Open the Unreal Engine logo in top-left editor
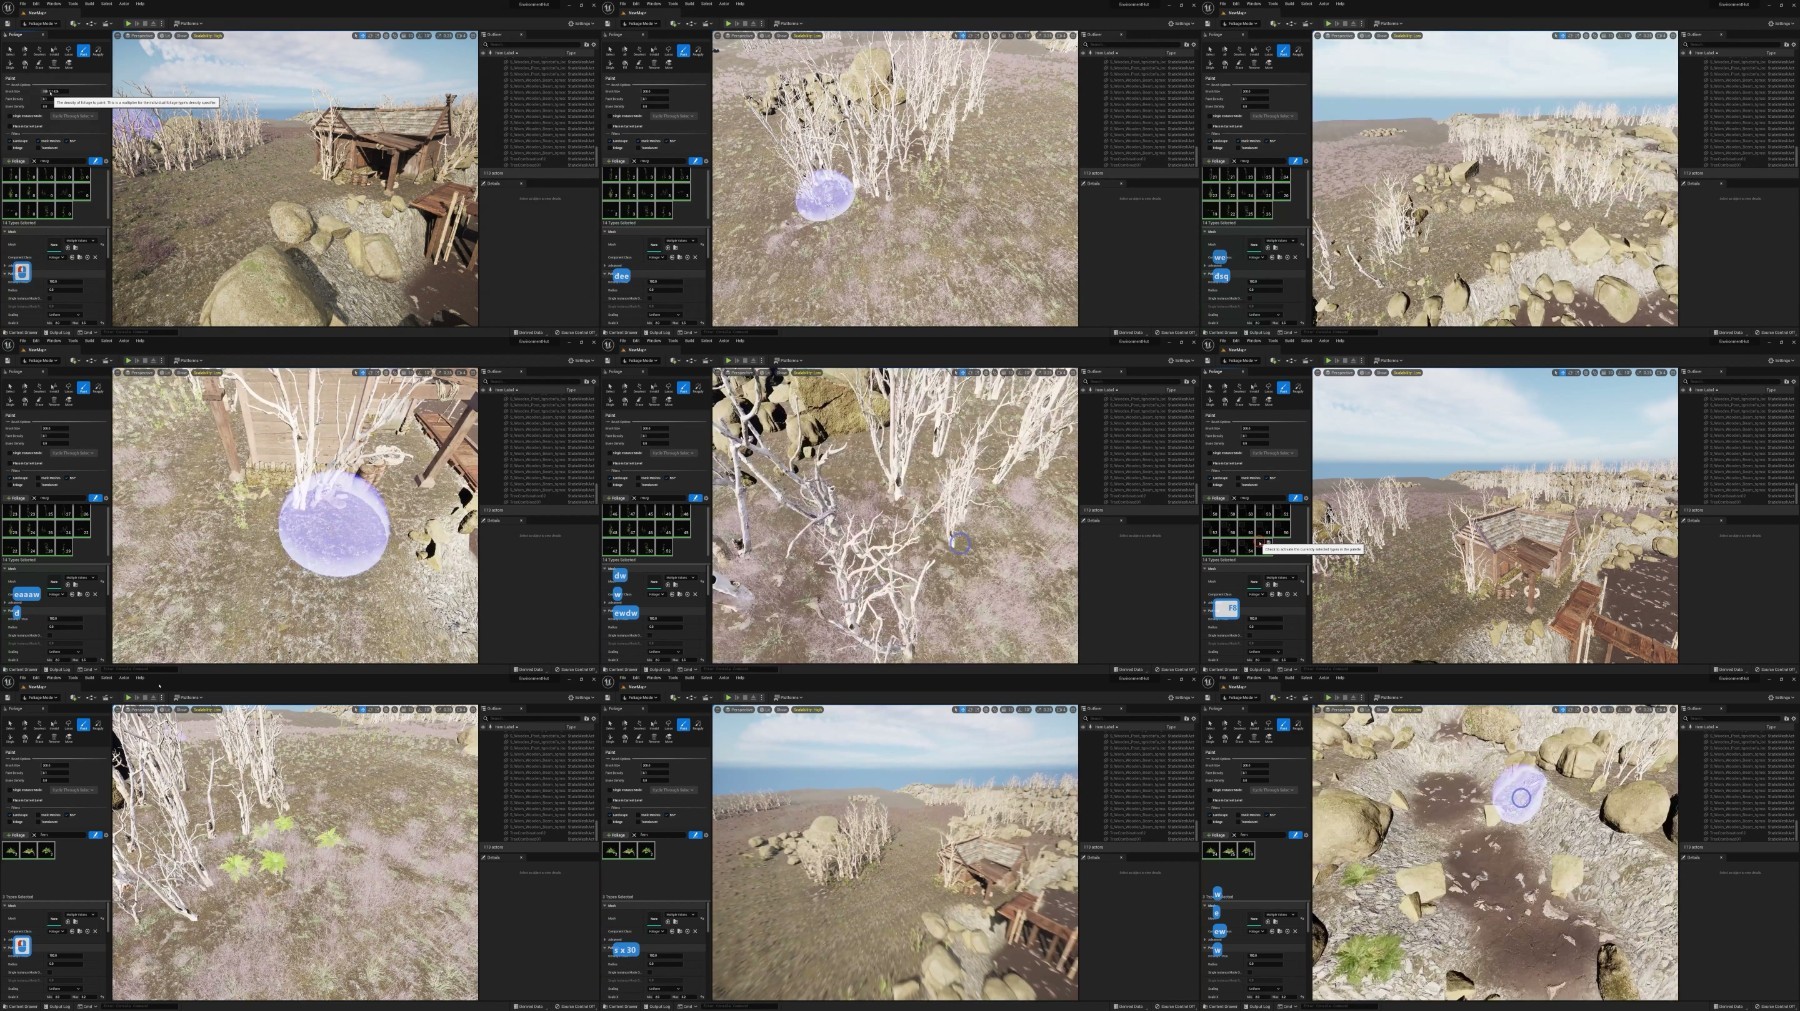The image size is (1800, 1011). (8, 7)
